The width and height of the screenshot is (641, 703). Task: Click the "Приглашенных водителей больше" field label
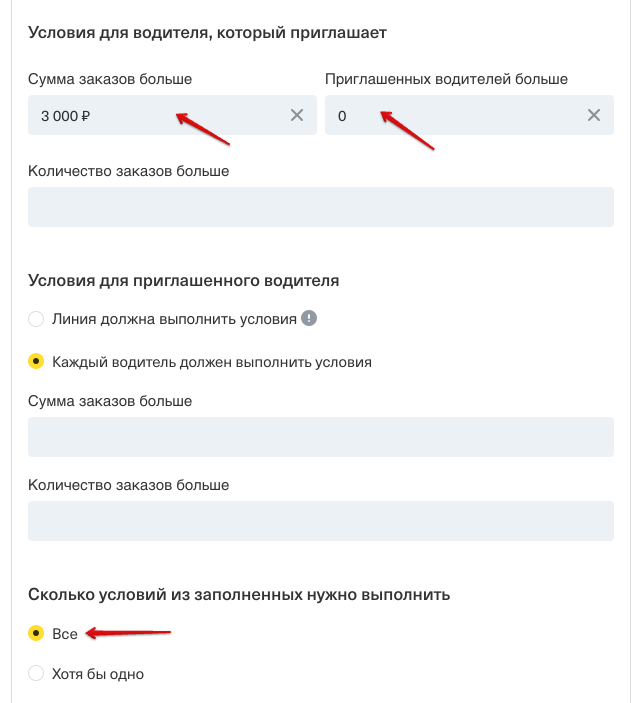(x=446, y=79)
